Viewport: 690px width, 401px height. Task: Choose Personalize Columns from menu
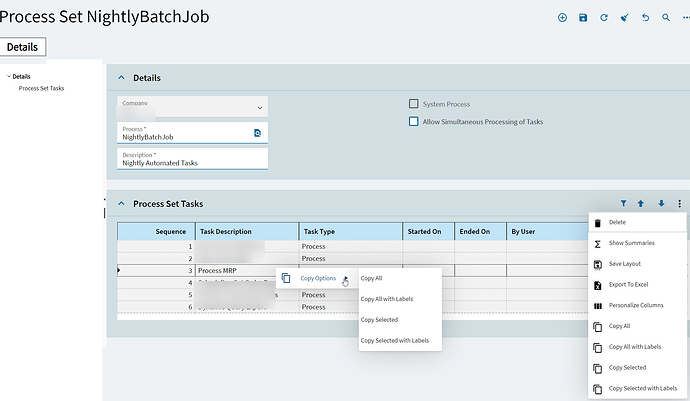pos(636,305)
